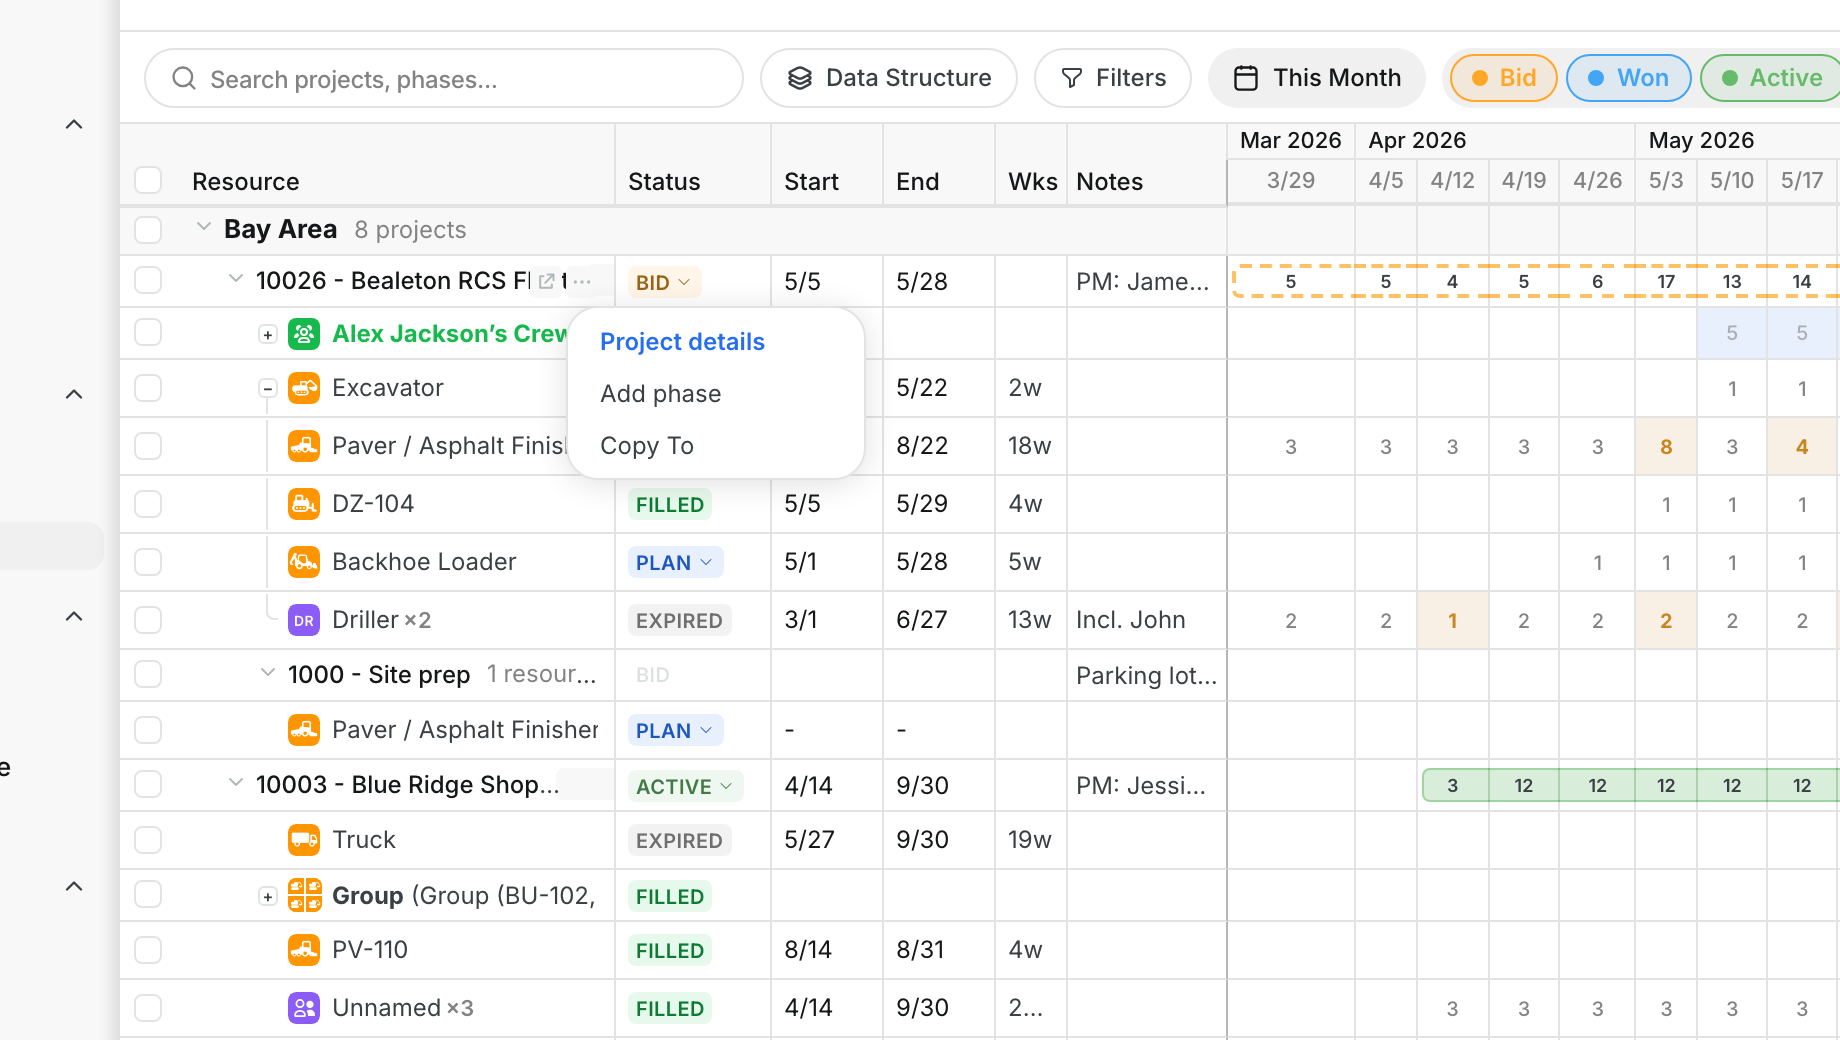Click the EXPIRED status on Truck row
This screenshot has width=1840, height=1040.
tap(679, 840)
